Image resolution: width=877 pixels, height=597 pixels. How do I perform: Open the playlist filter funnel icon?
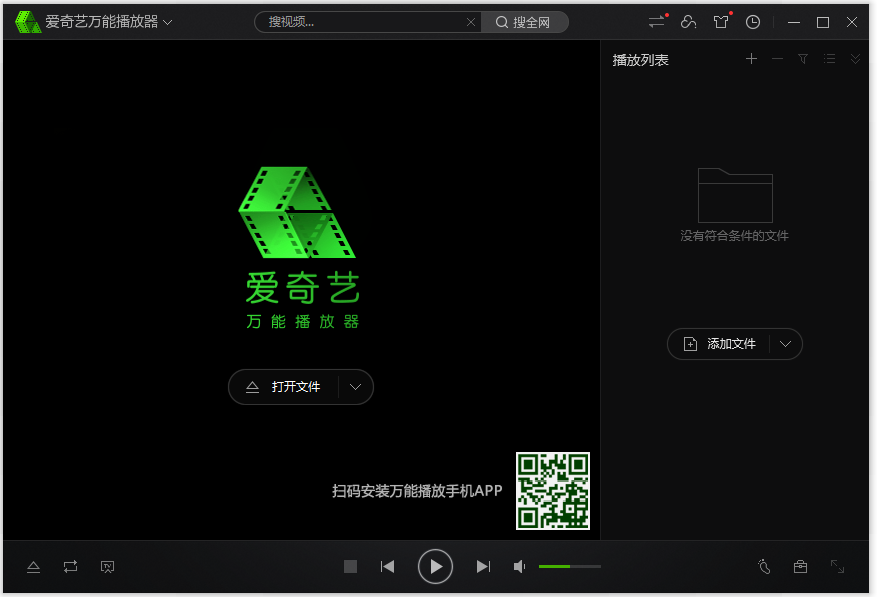tap(803, 59)
